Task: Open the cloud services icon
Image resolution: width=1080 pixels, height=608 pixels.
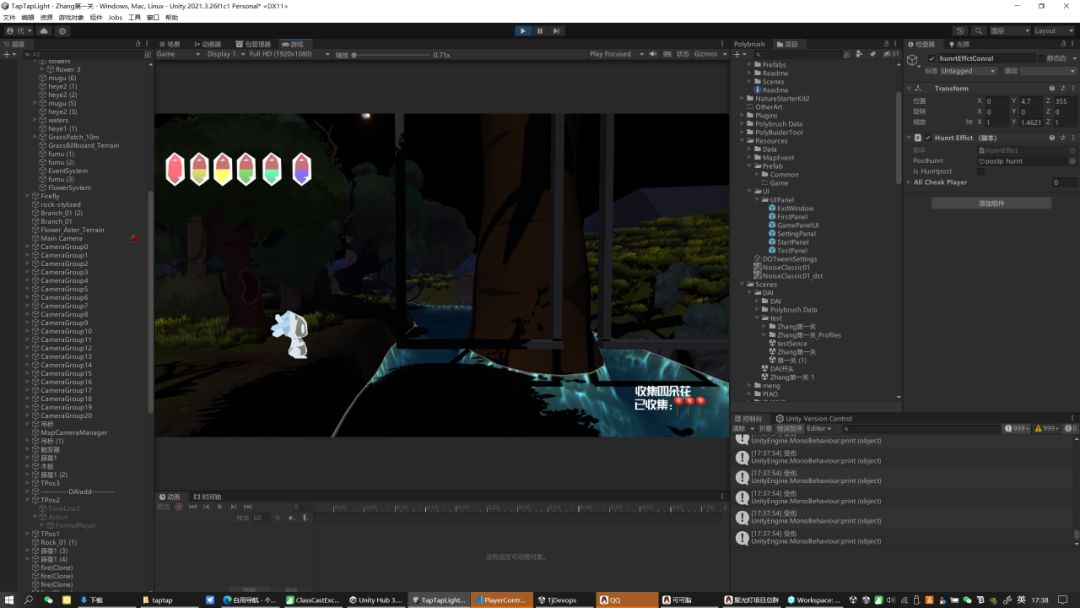Action: click(44, 31)
